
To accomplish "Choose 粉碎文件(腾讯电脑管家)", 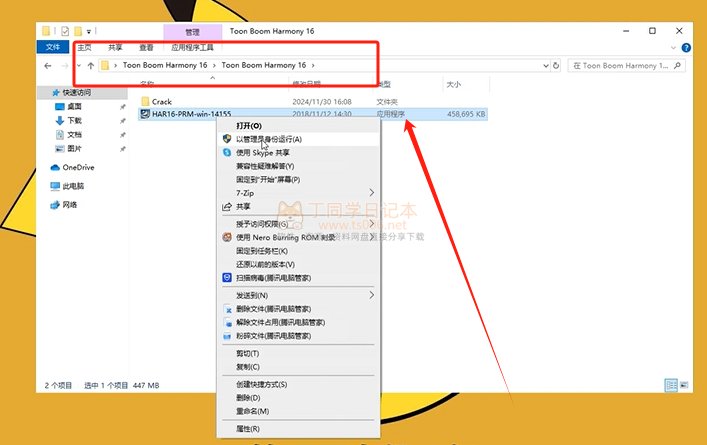I will coord(298,336).
